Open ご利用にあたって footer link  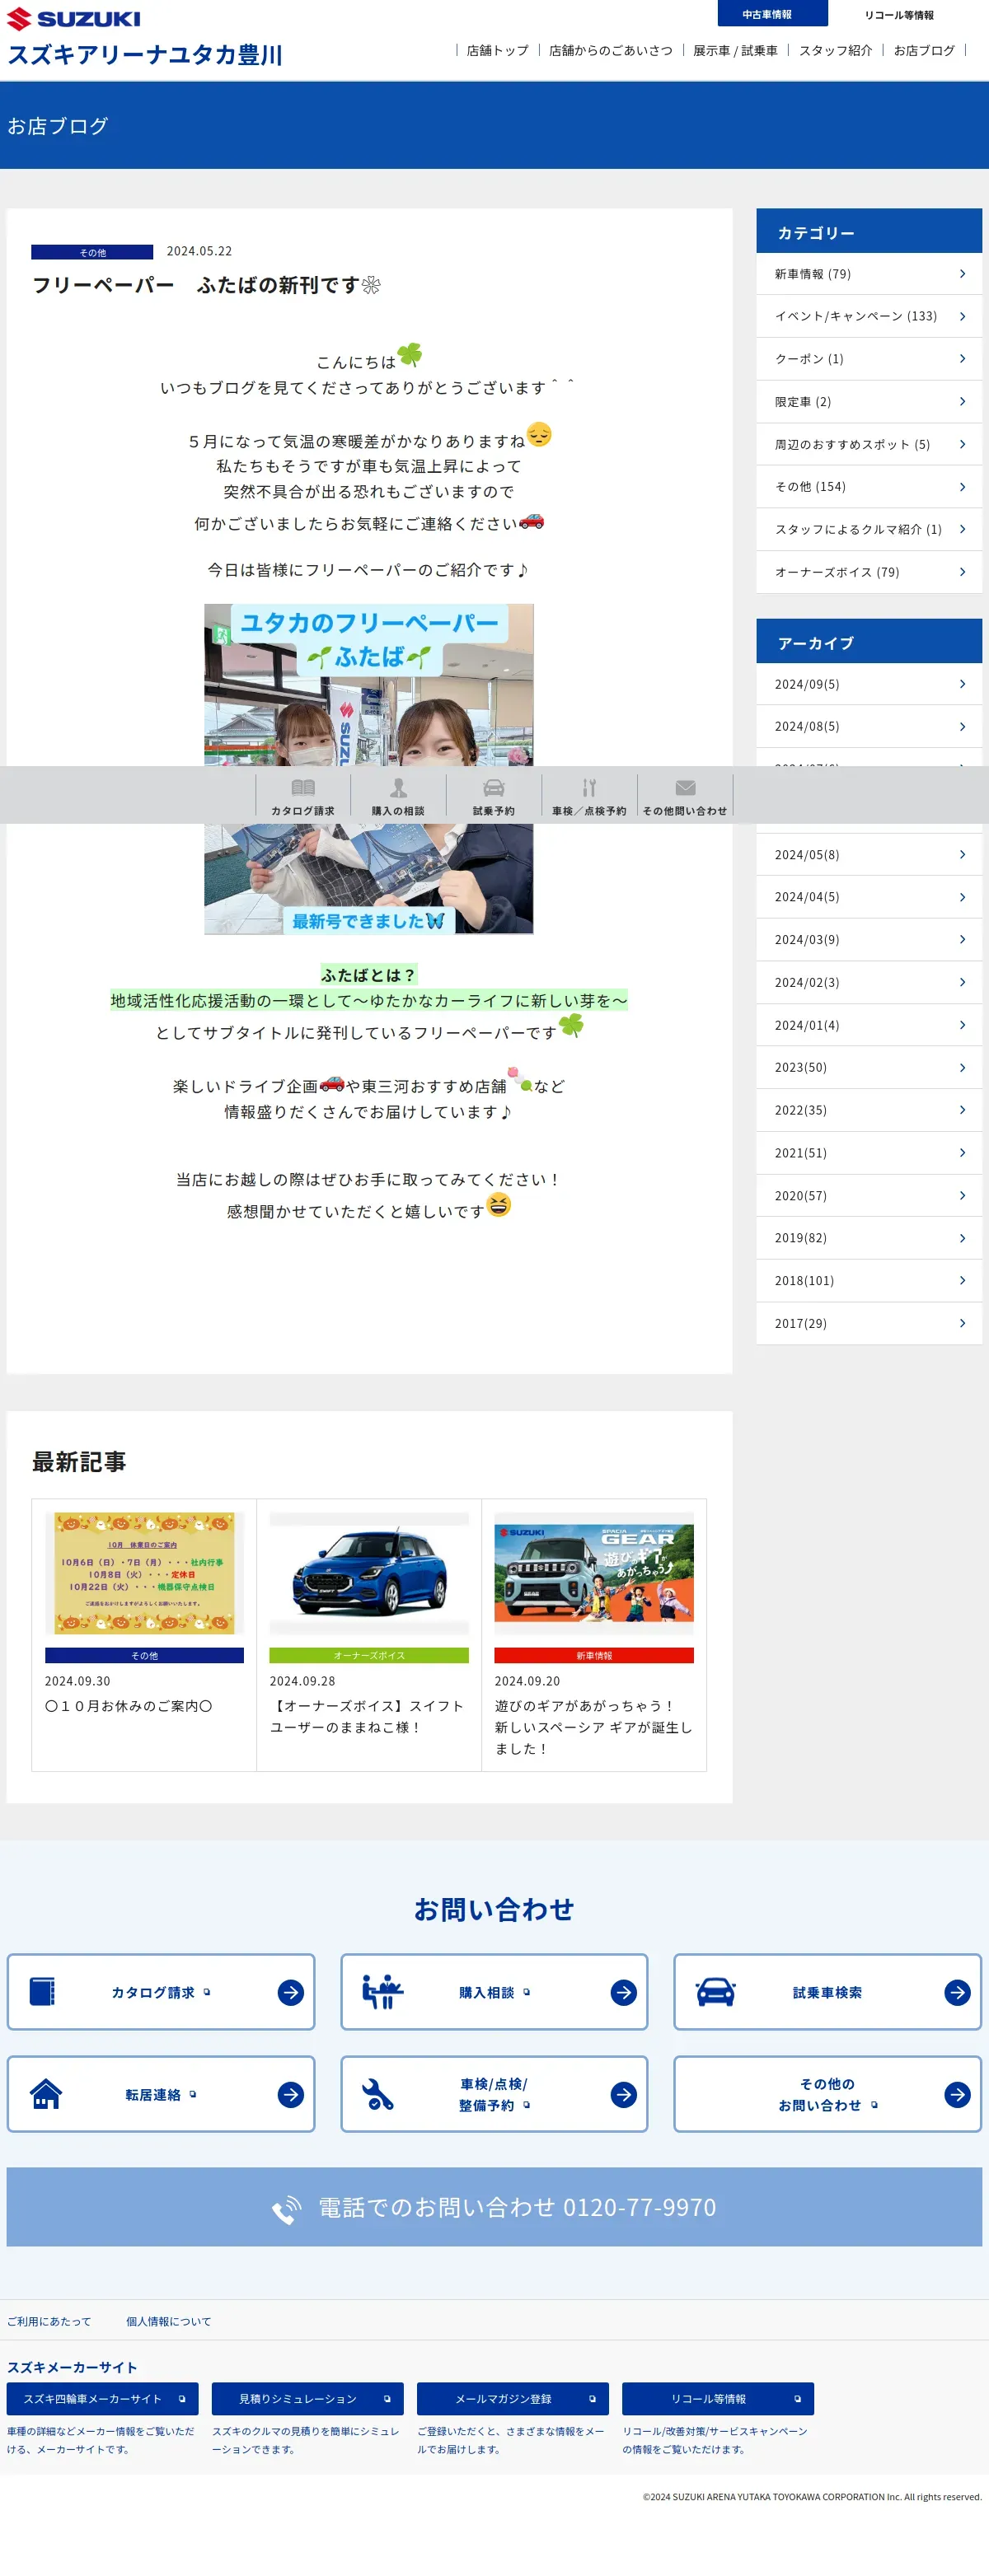49,2321
